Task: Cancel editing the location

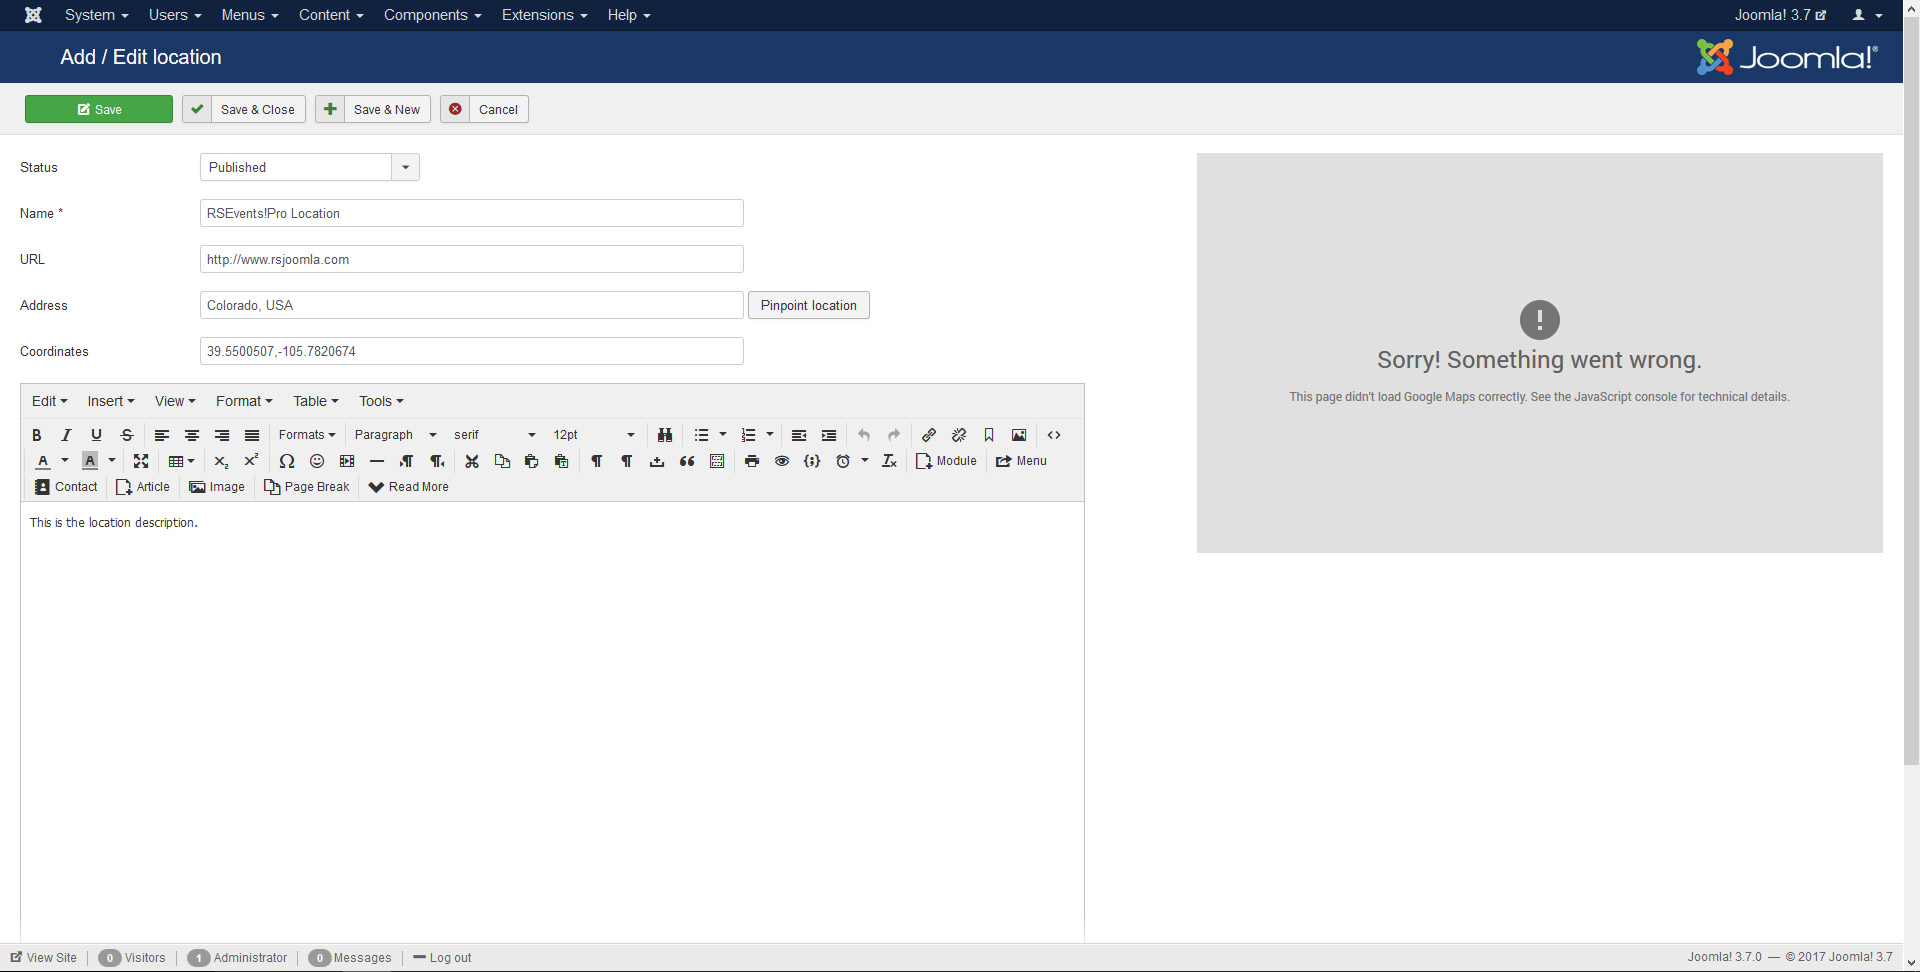Action: tap(484, 109)
